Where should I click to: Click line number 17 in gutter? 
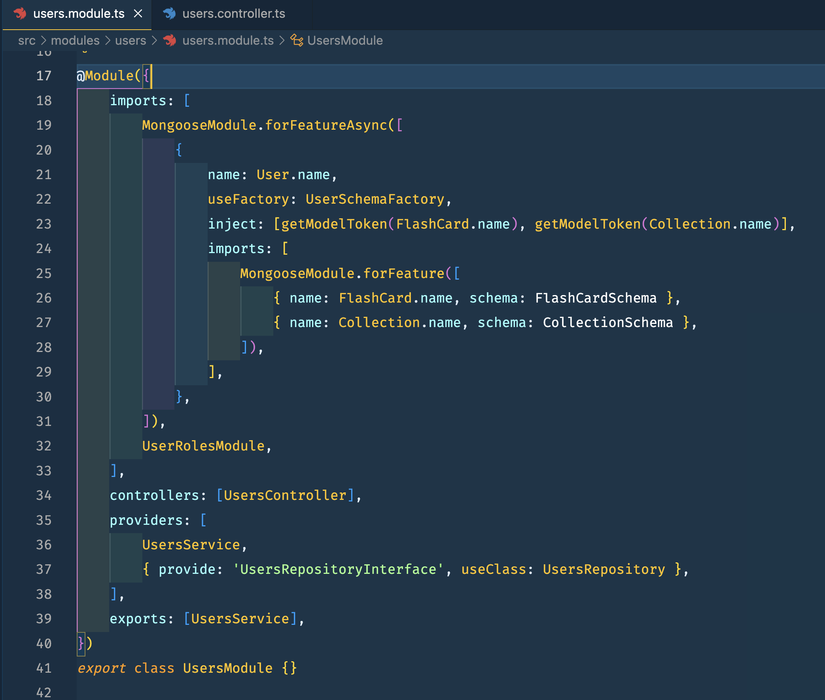pyautogui.click(x=44, y=76)
